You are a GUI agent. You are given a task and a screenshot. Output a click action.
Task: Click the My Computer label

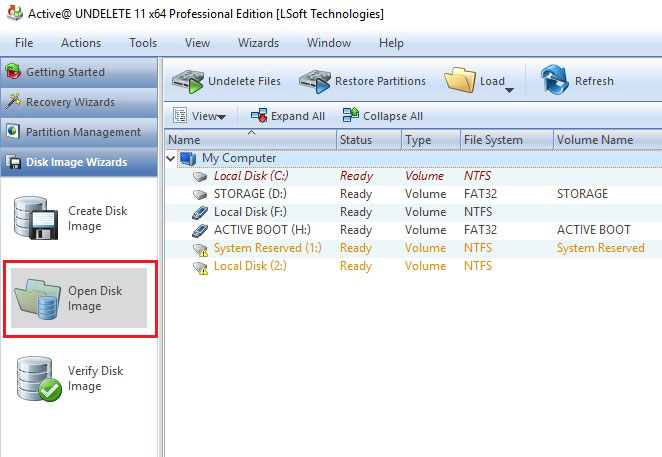239,158
